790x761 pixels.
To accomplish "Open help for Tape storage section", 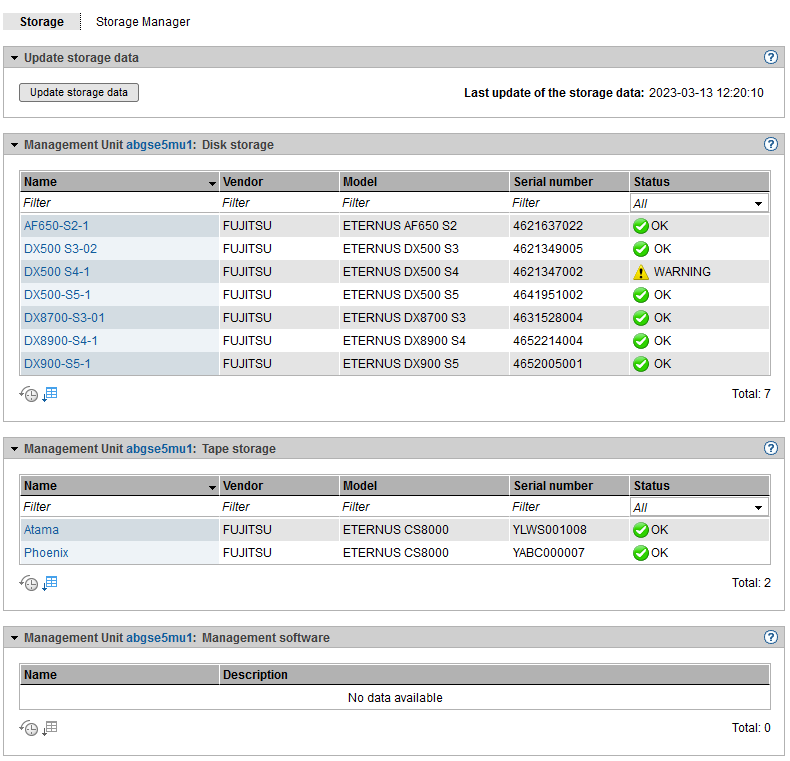I will click(770, 449).
